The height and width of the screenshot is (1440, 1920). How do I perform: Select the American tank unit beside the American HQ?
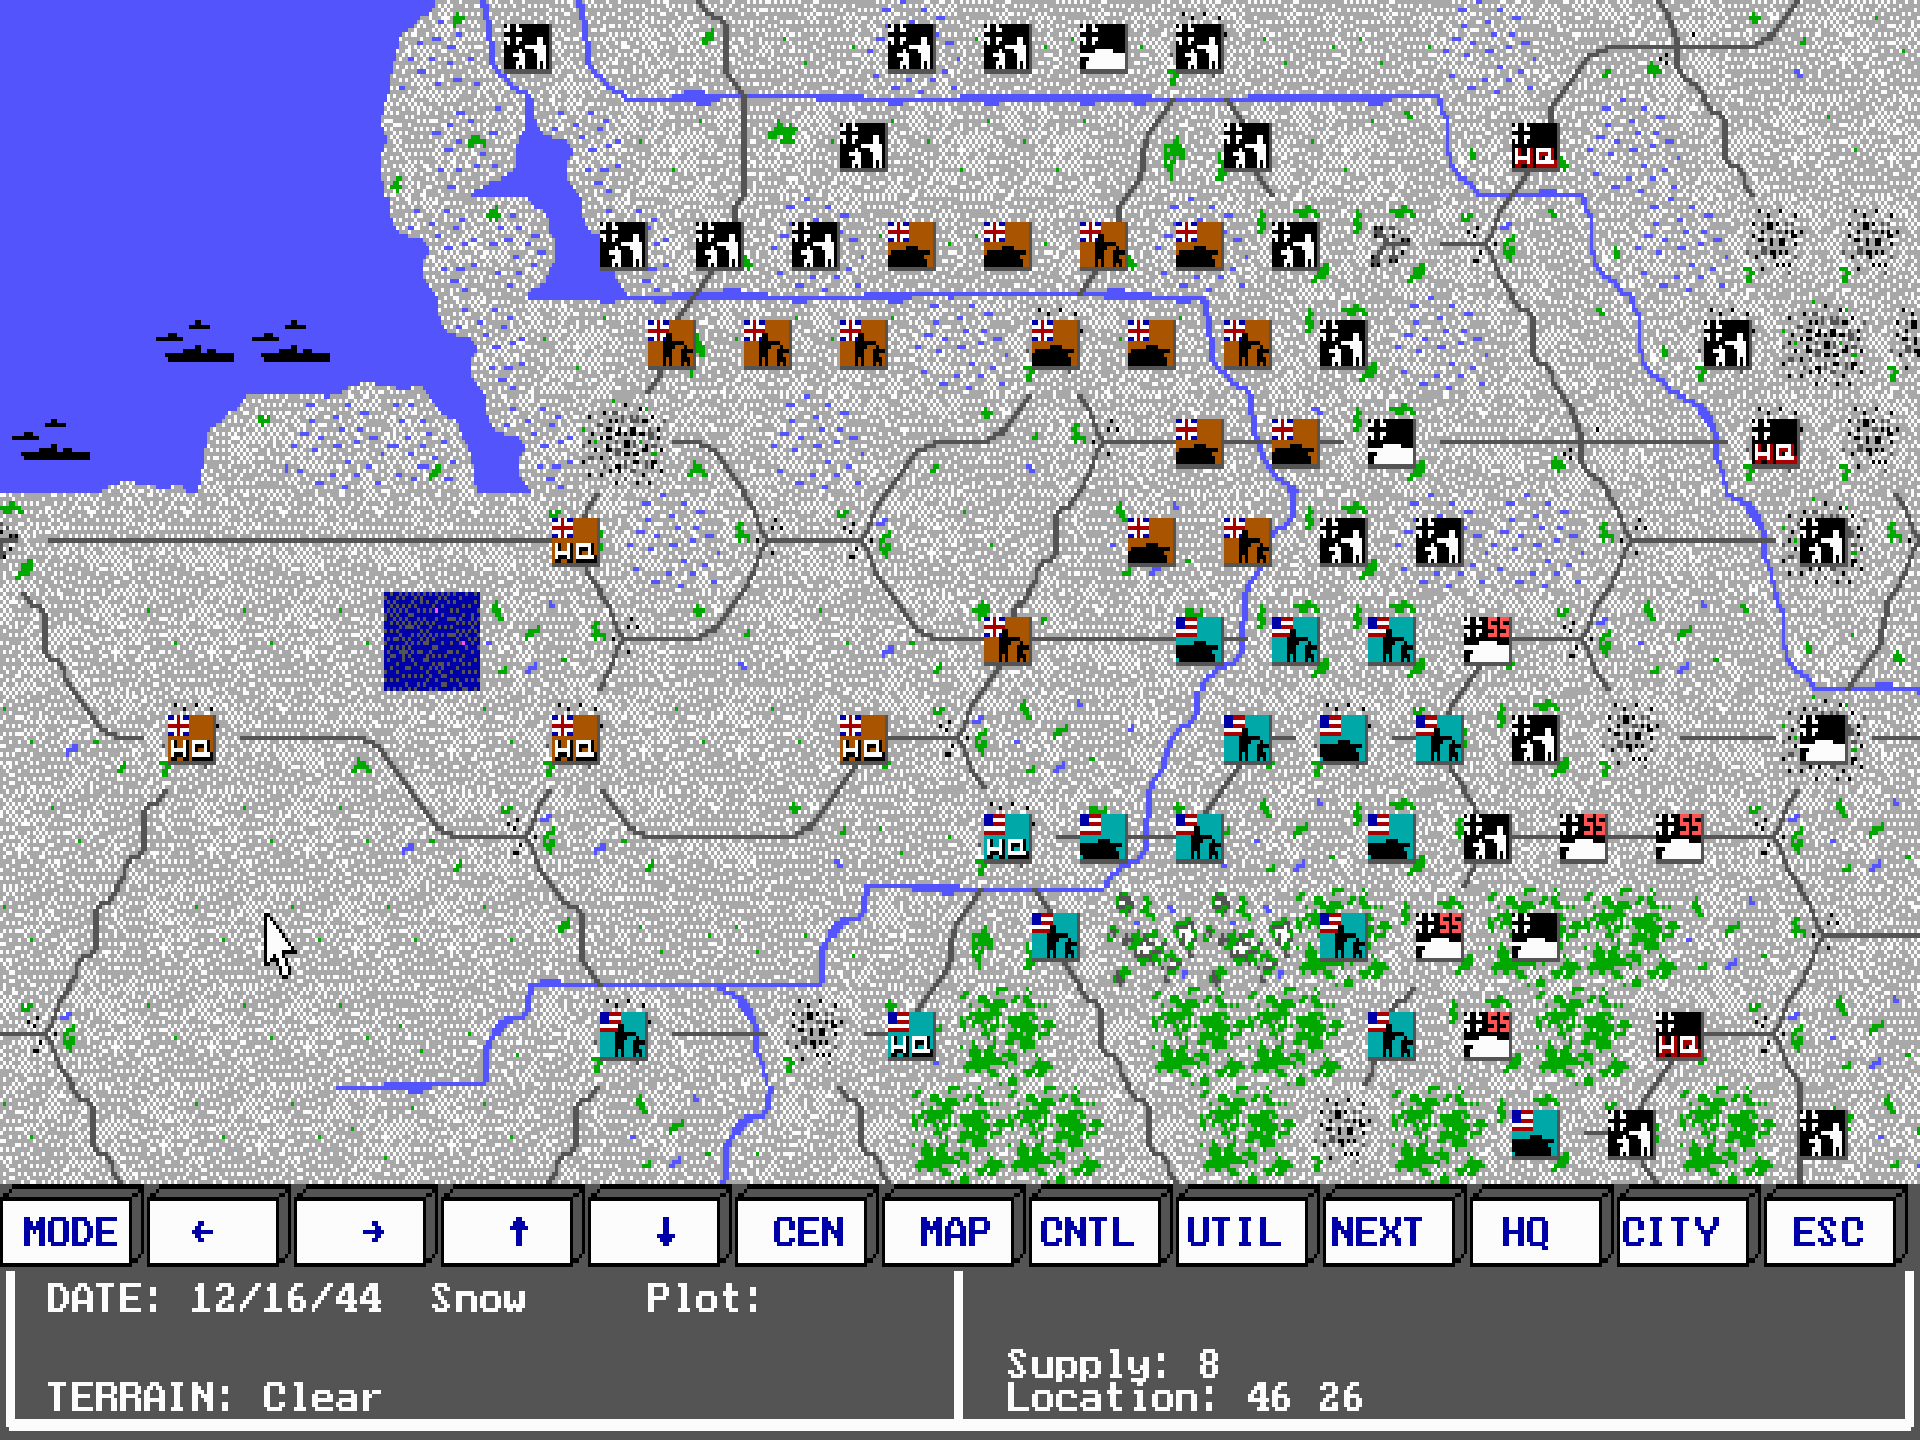[1103, 837]
